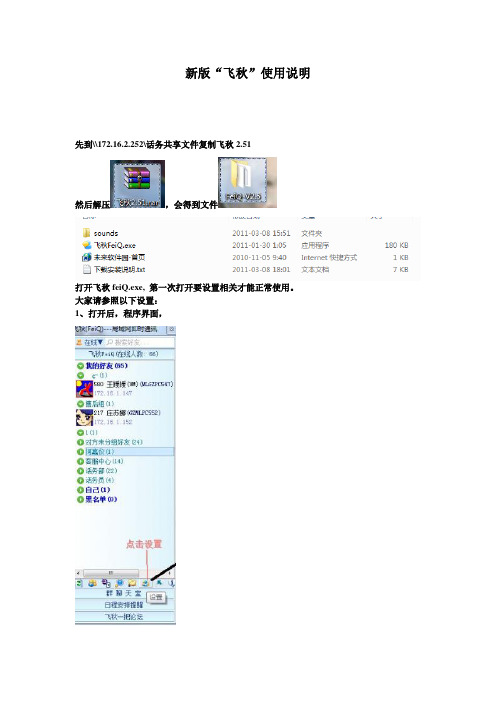This screenshot has height=702, width=496.
Task: Click the teal pin toolbar icon
Action: [x=159, y=583]
